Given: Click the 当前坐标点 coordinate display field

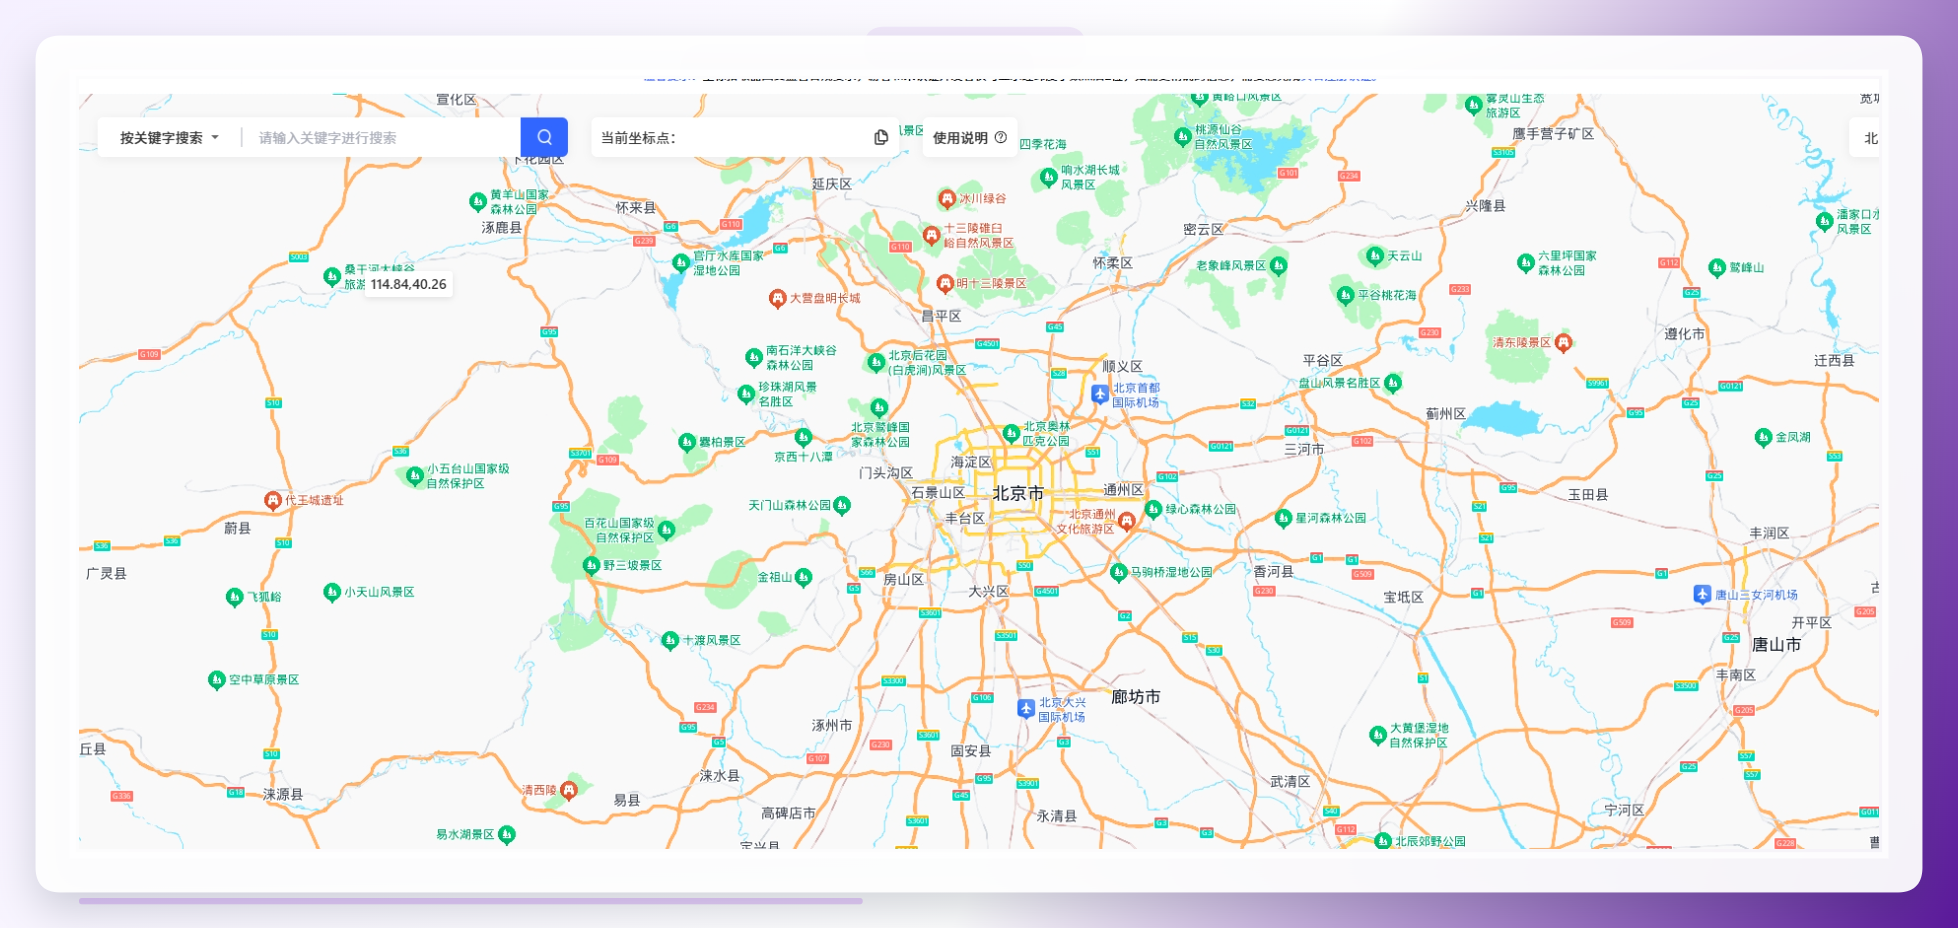Looking at the screenshot, I should [744, 137].
